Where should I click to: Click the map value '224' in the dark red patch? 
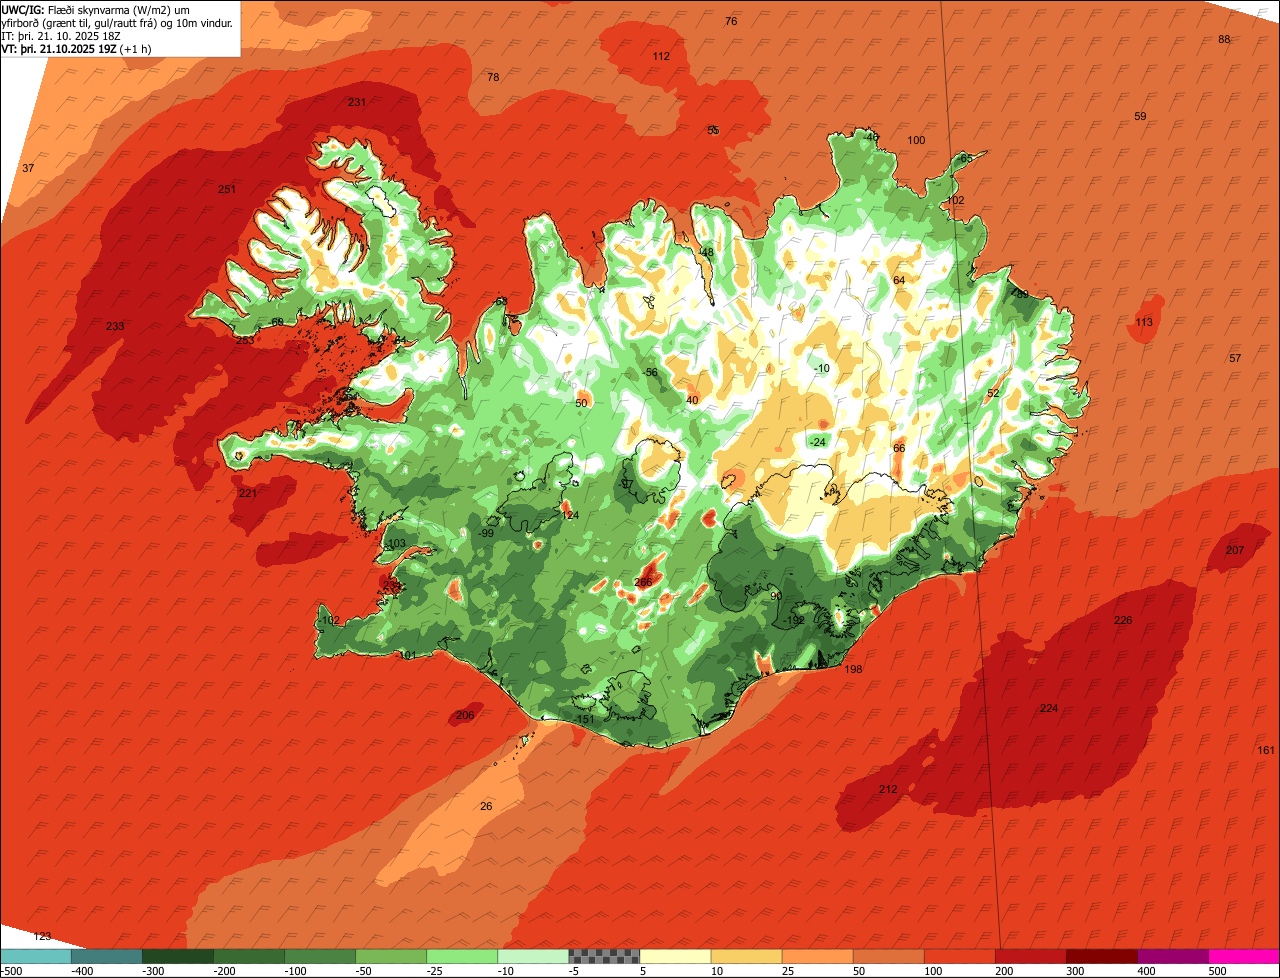[1048, 708]
